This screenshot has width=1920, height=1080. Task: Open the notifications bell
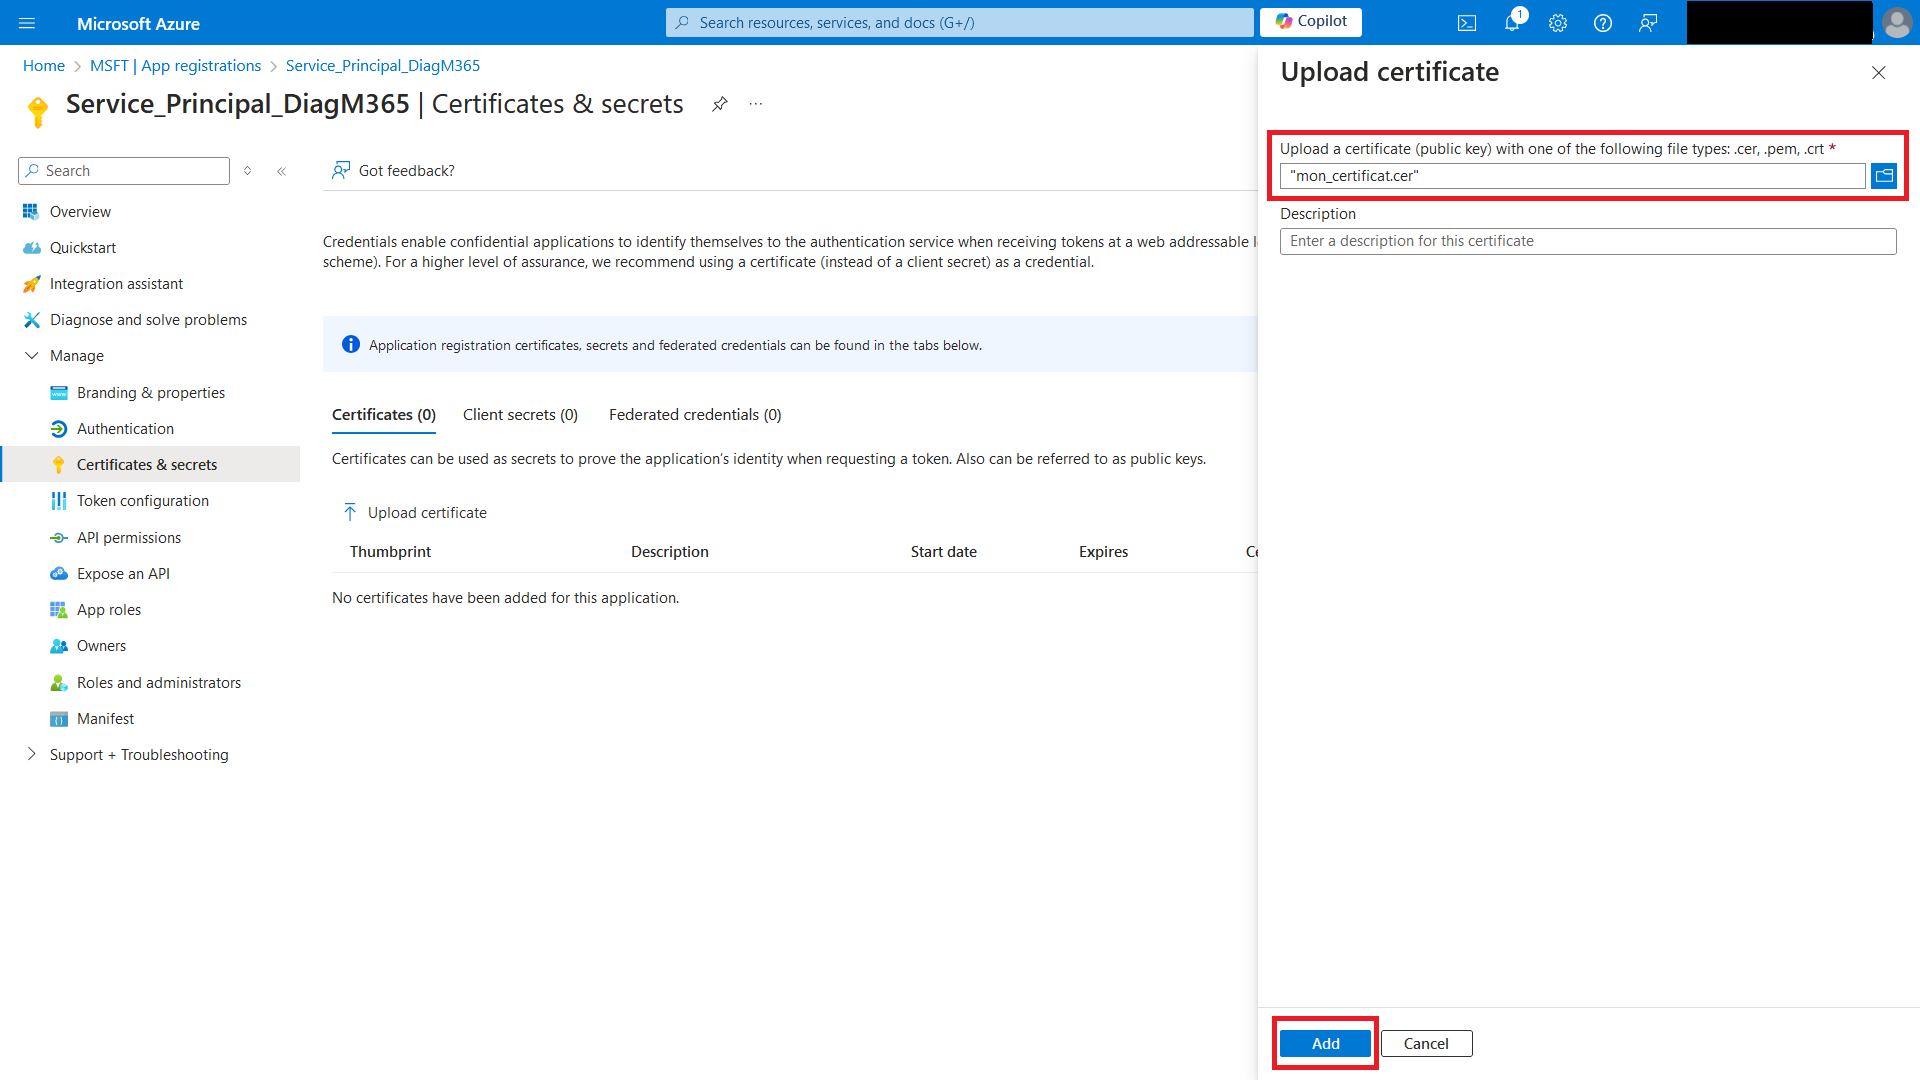[1512, 23]
